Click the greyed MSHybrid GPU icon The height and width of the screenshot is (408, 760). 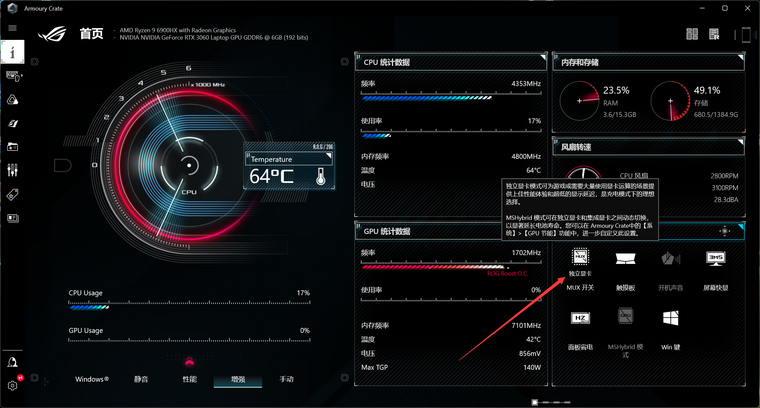[x=625, y=316]
